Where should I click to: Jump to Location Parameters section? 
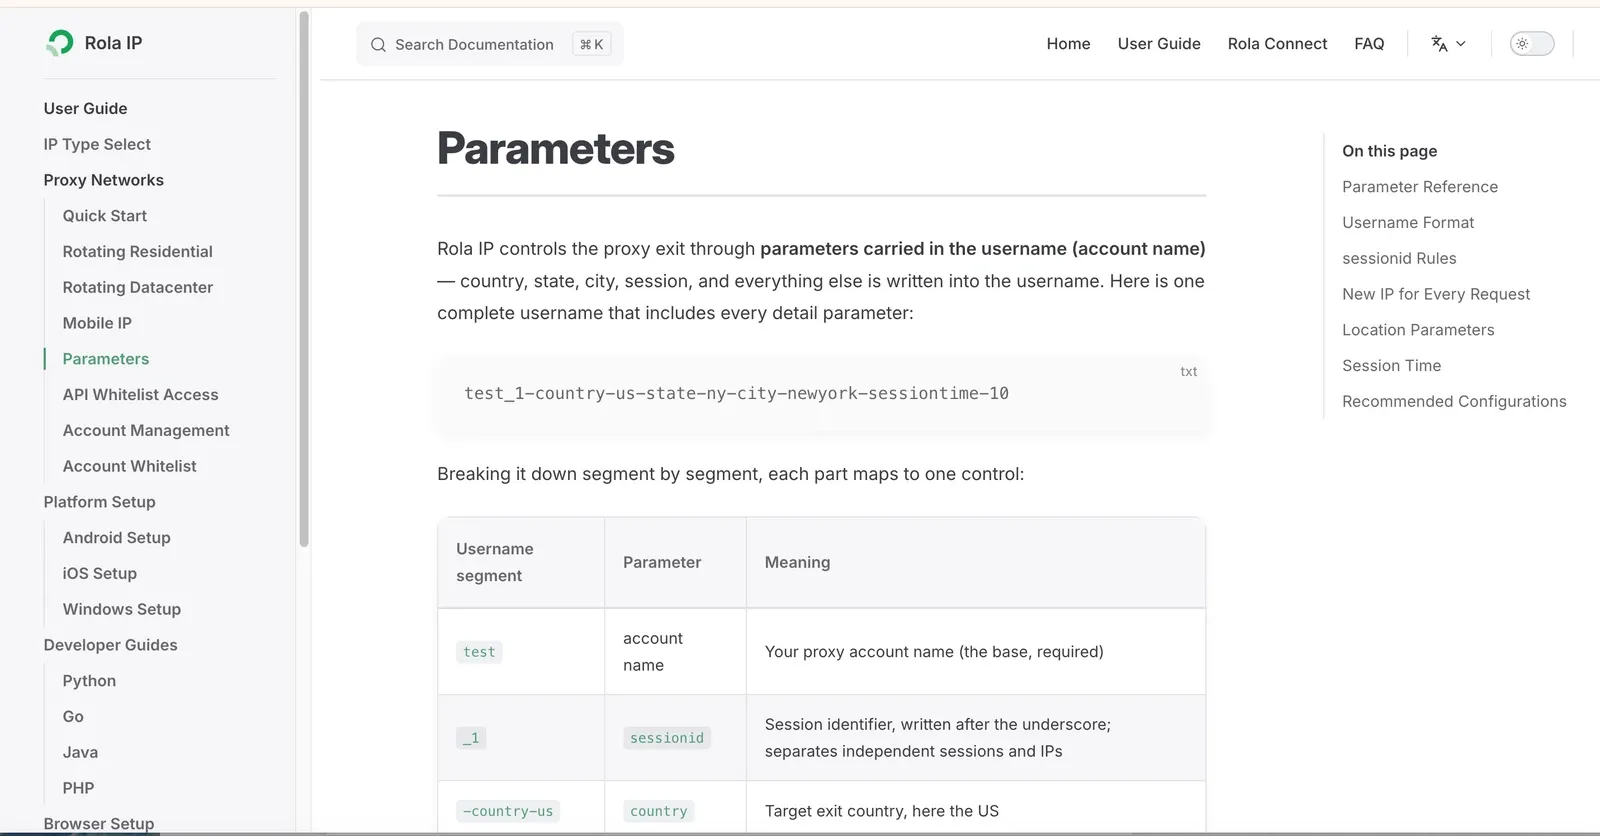point(1418,330)
